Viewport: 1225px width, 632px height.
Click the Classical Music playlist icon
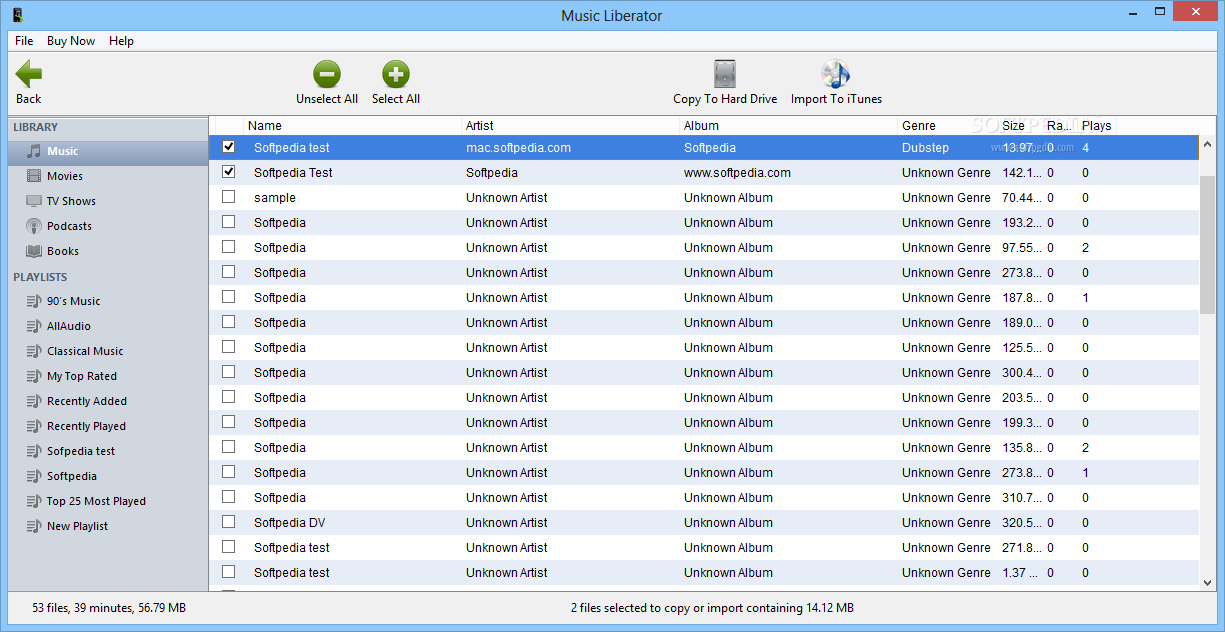[x=34, y=351]
